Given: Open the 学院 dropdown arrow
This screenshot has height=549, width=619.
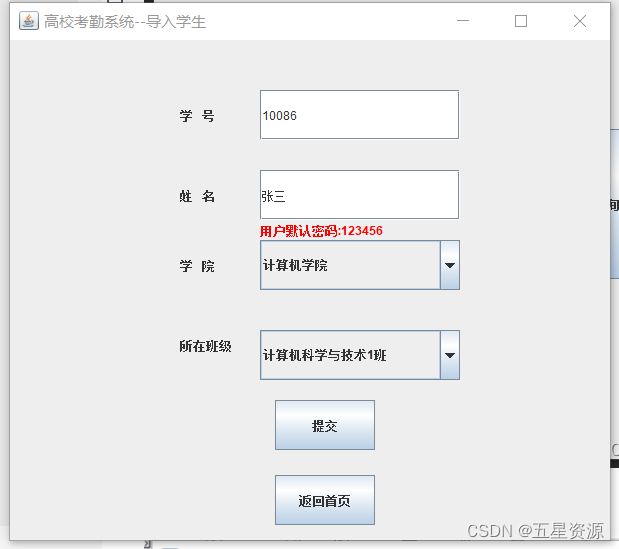Looking at the screenshot, I should pos(450,265).
